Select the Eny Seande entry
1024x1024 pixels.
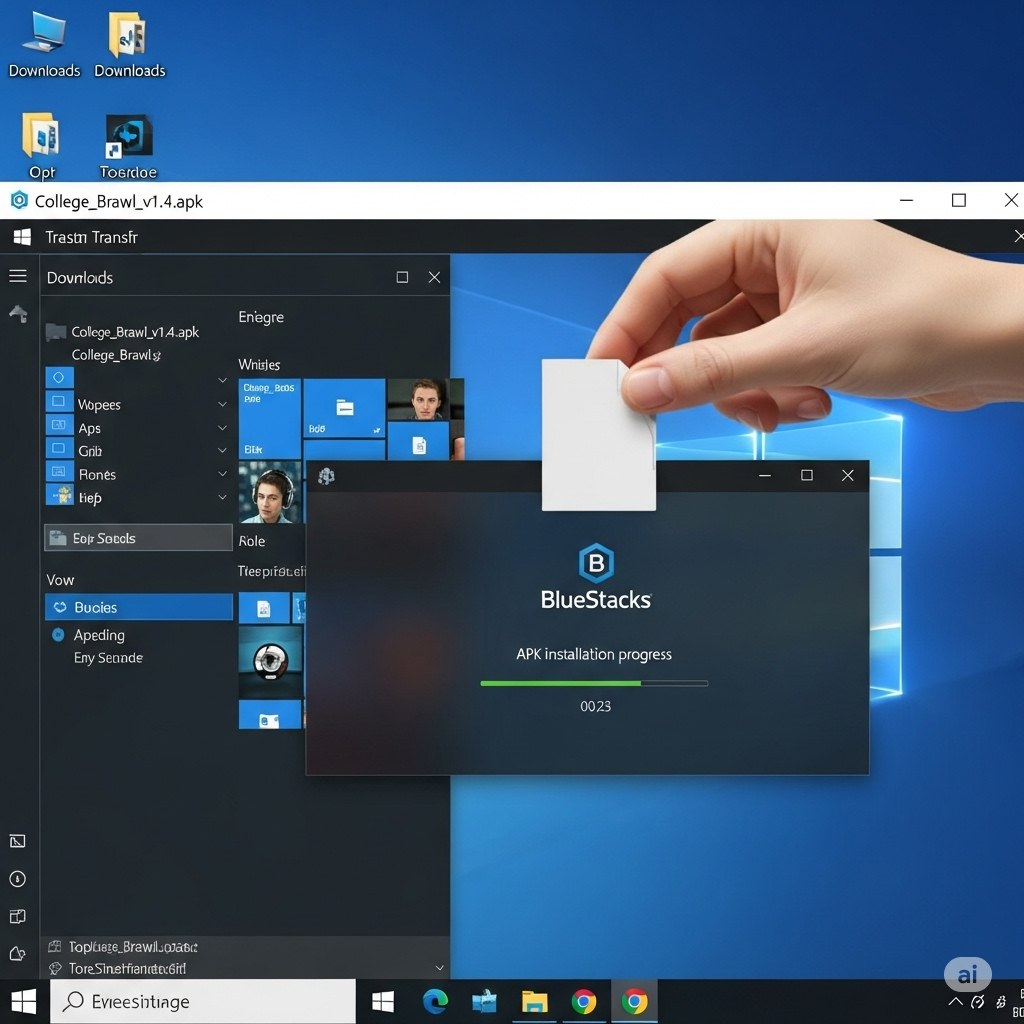[x=108, y=658]
